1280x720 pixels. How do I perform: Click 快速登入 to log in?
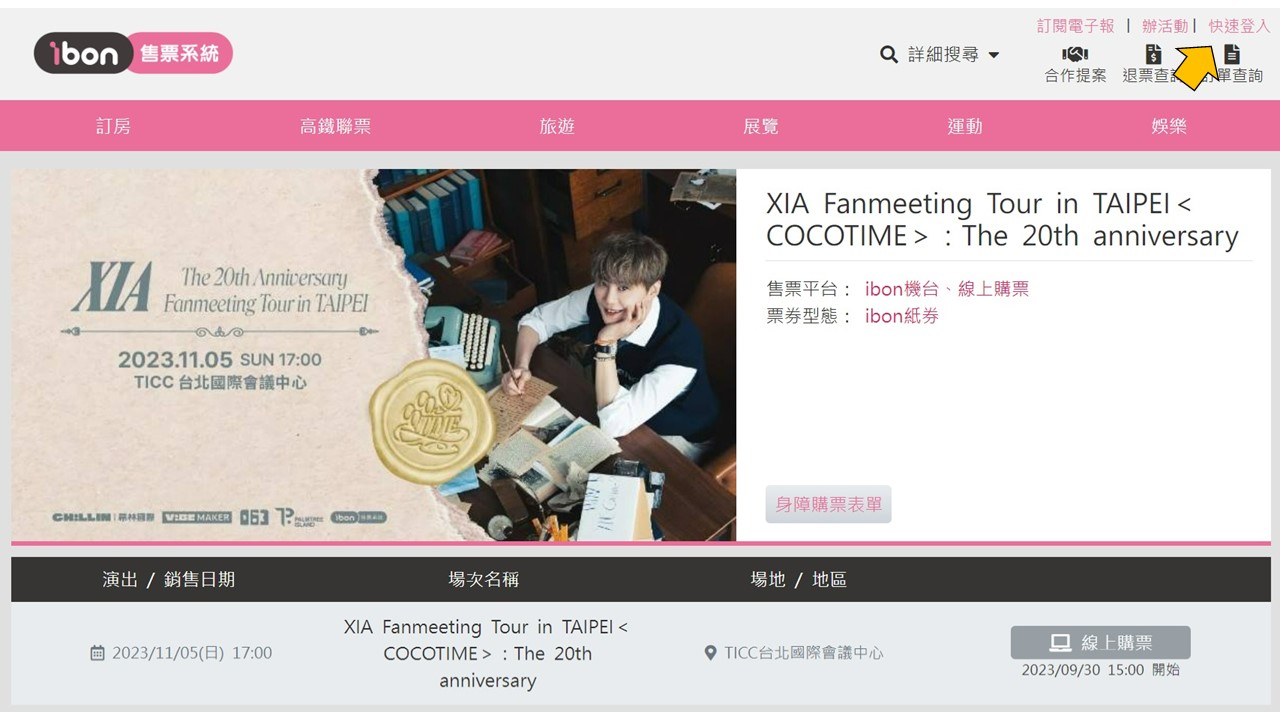(x=1239, y=26)
